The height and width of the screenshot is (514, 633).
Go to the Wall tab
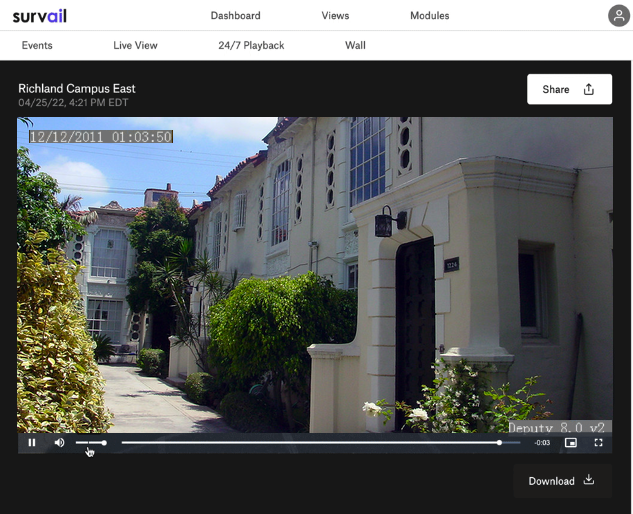tap(355, 45)
